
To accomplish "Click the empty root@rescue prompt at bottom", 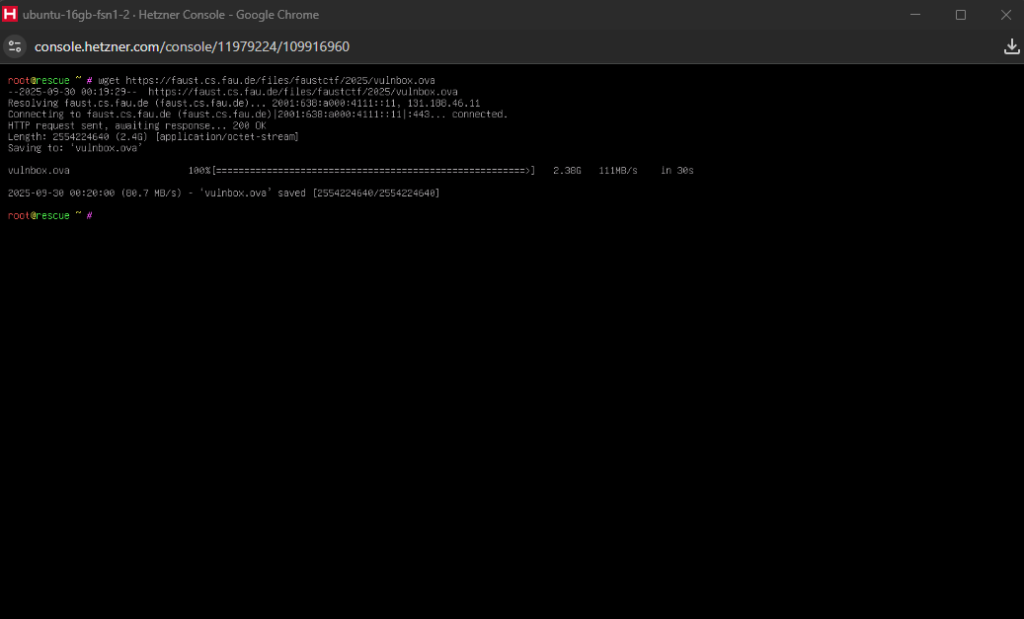I will 50,216.
